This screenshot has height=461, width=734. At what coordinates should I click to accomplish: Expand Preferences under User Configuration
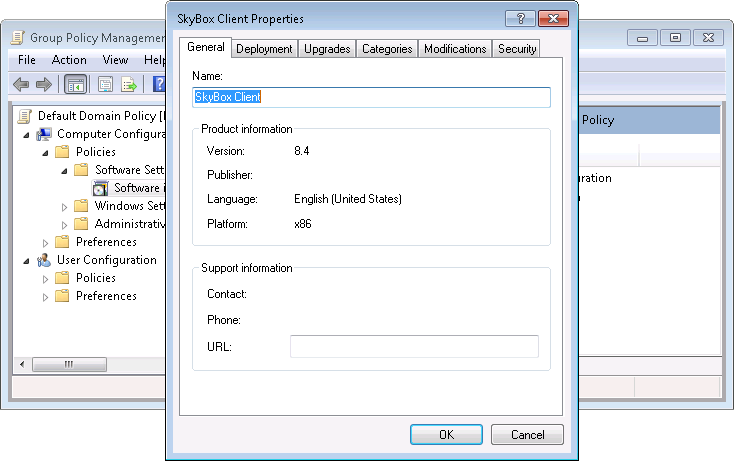[45, 297]
